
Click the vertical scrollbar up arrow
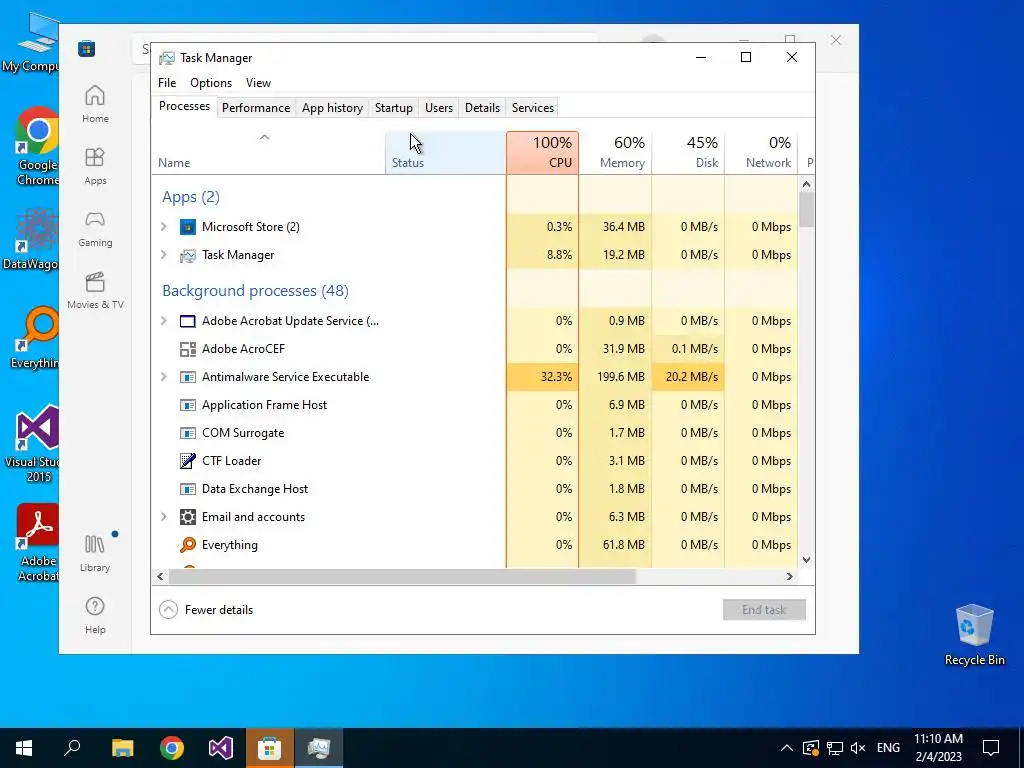[x=807, y=185]
